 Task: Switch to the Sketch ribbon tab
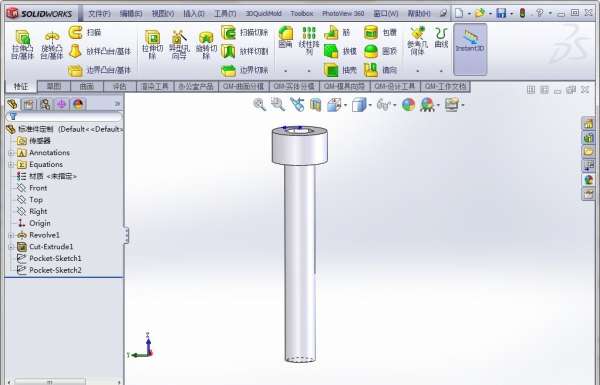pyautogui.click(x=54, y=86)
